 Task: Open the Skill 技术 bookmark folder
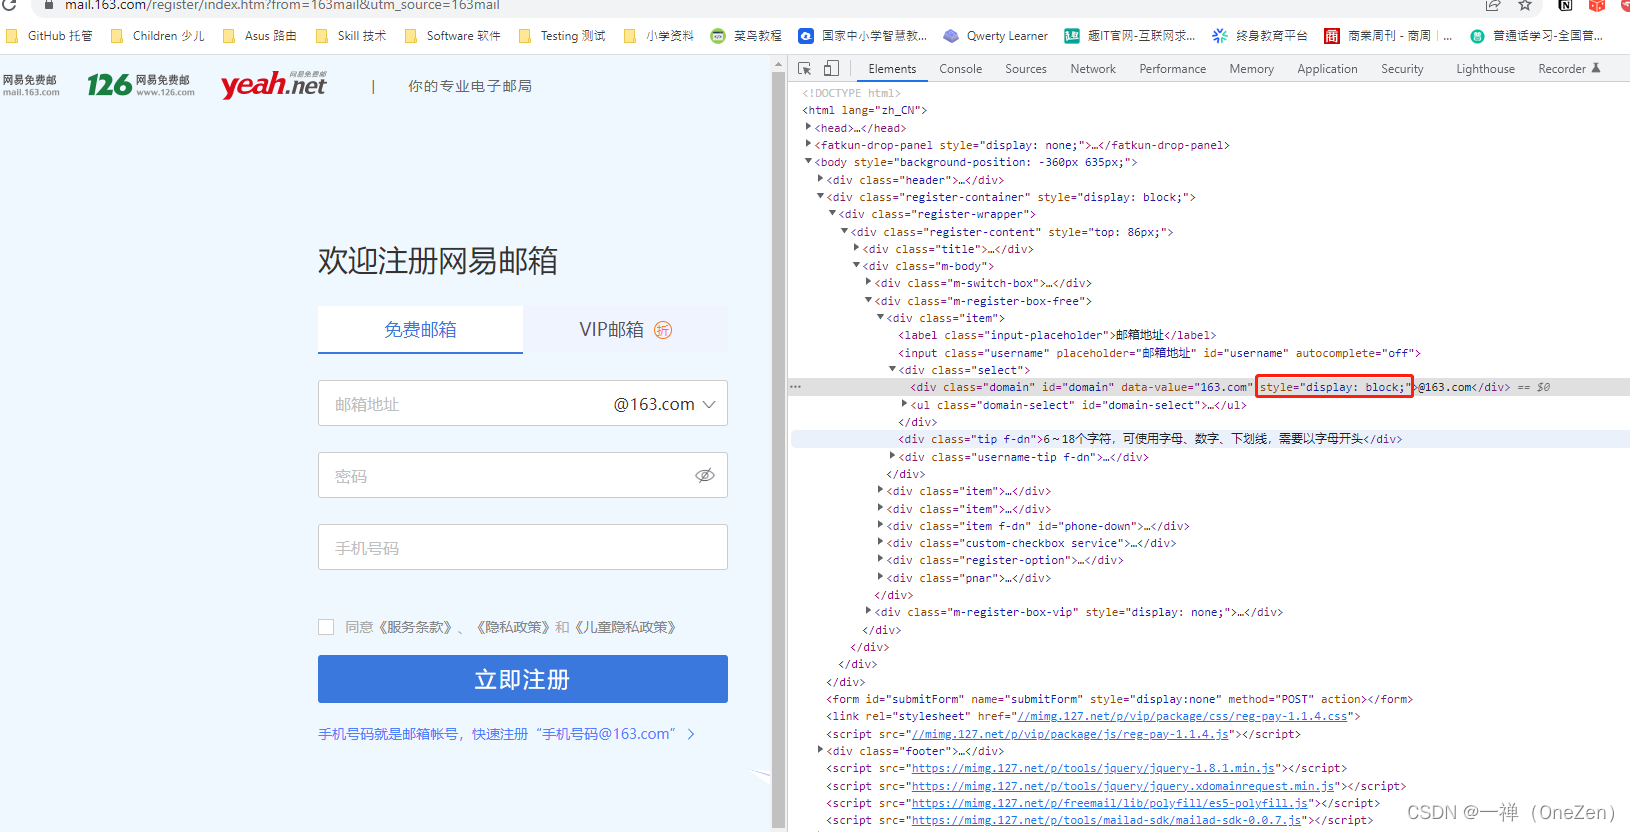point(351,36)
